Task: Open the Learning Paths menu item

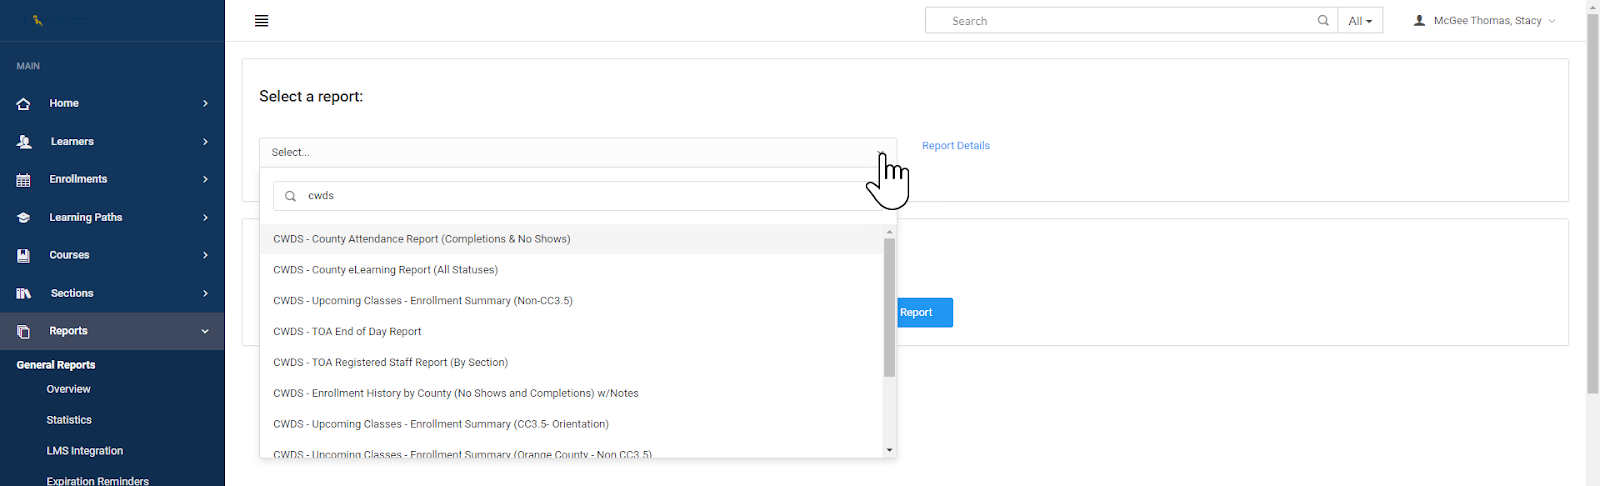Action: coord(112,218)
